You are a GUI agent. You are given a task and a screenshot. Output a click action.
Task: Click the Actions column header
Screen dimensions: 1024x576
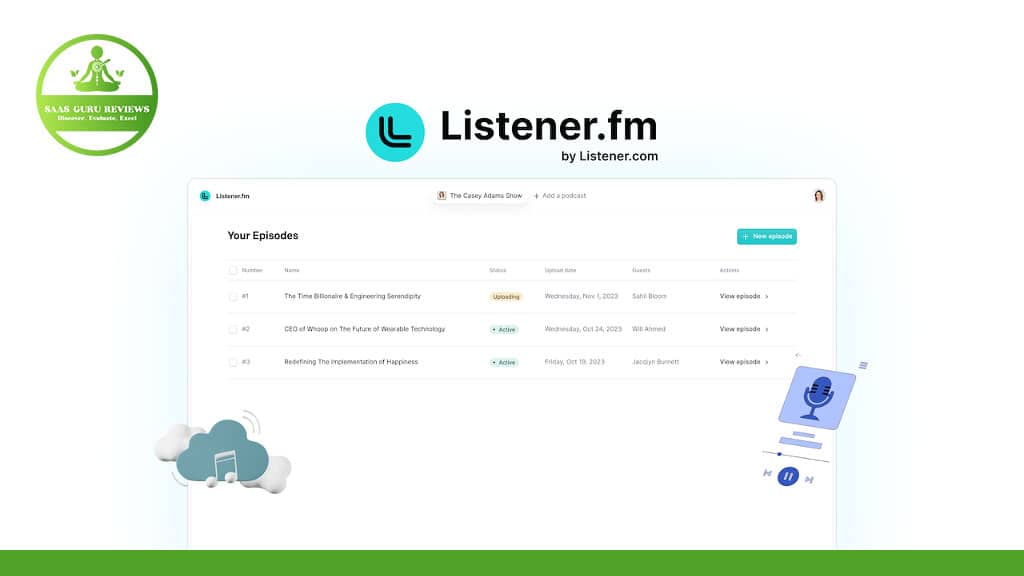pyautogui.click(x=729, y=270)
